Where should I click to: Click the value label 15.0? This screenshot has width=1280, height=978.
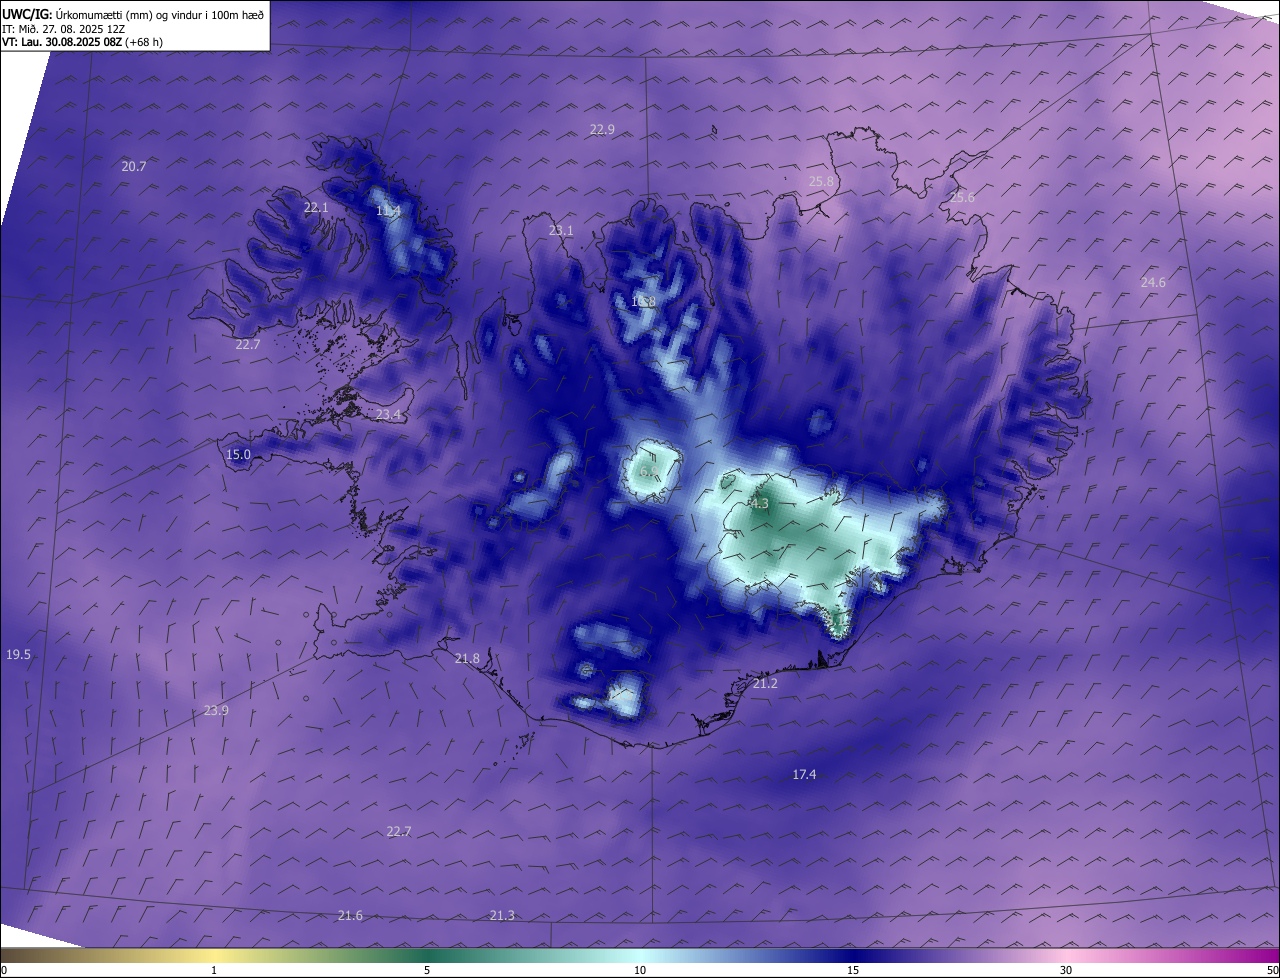[238, 455]
